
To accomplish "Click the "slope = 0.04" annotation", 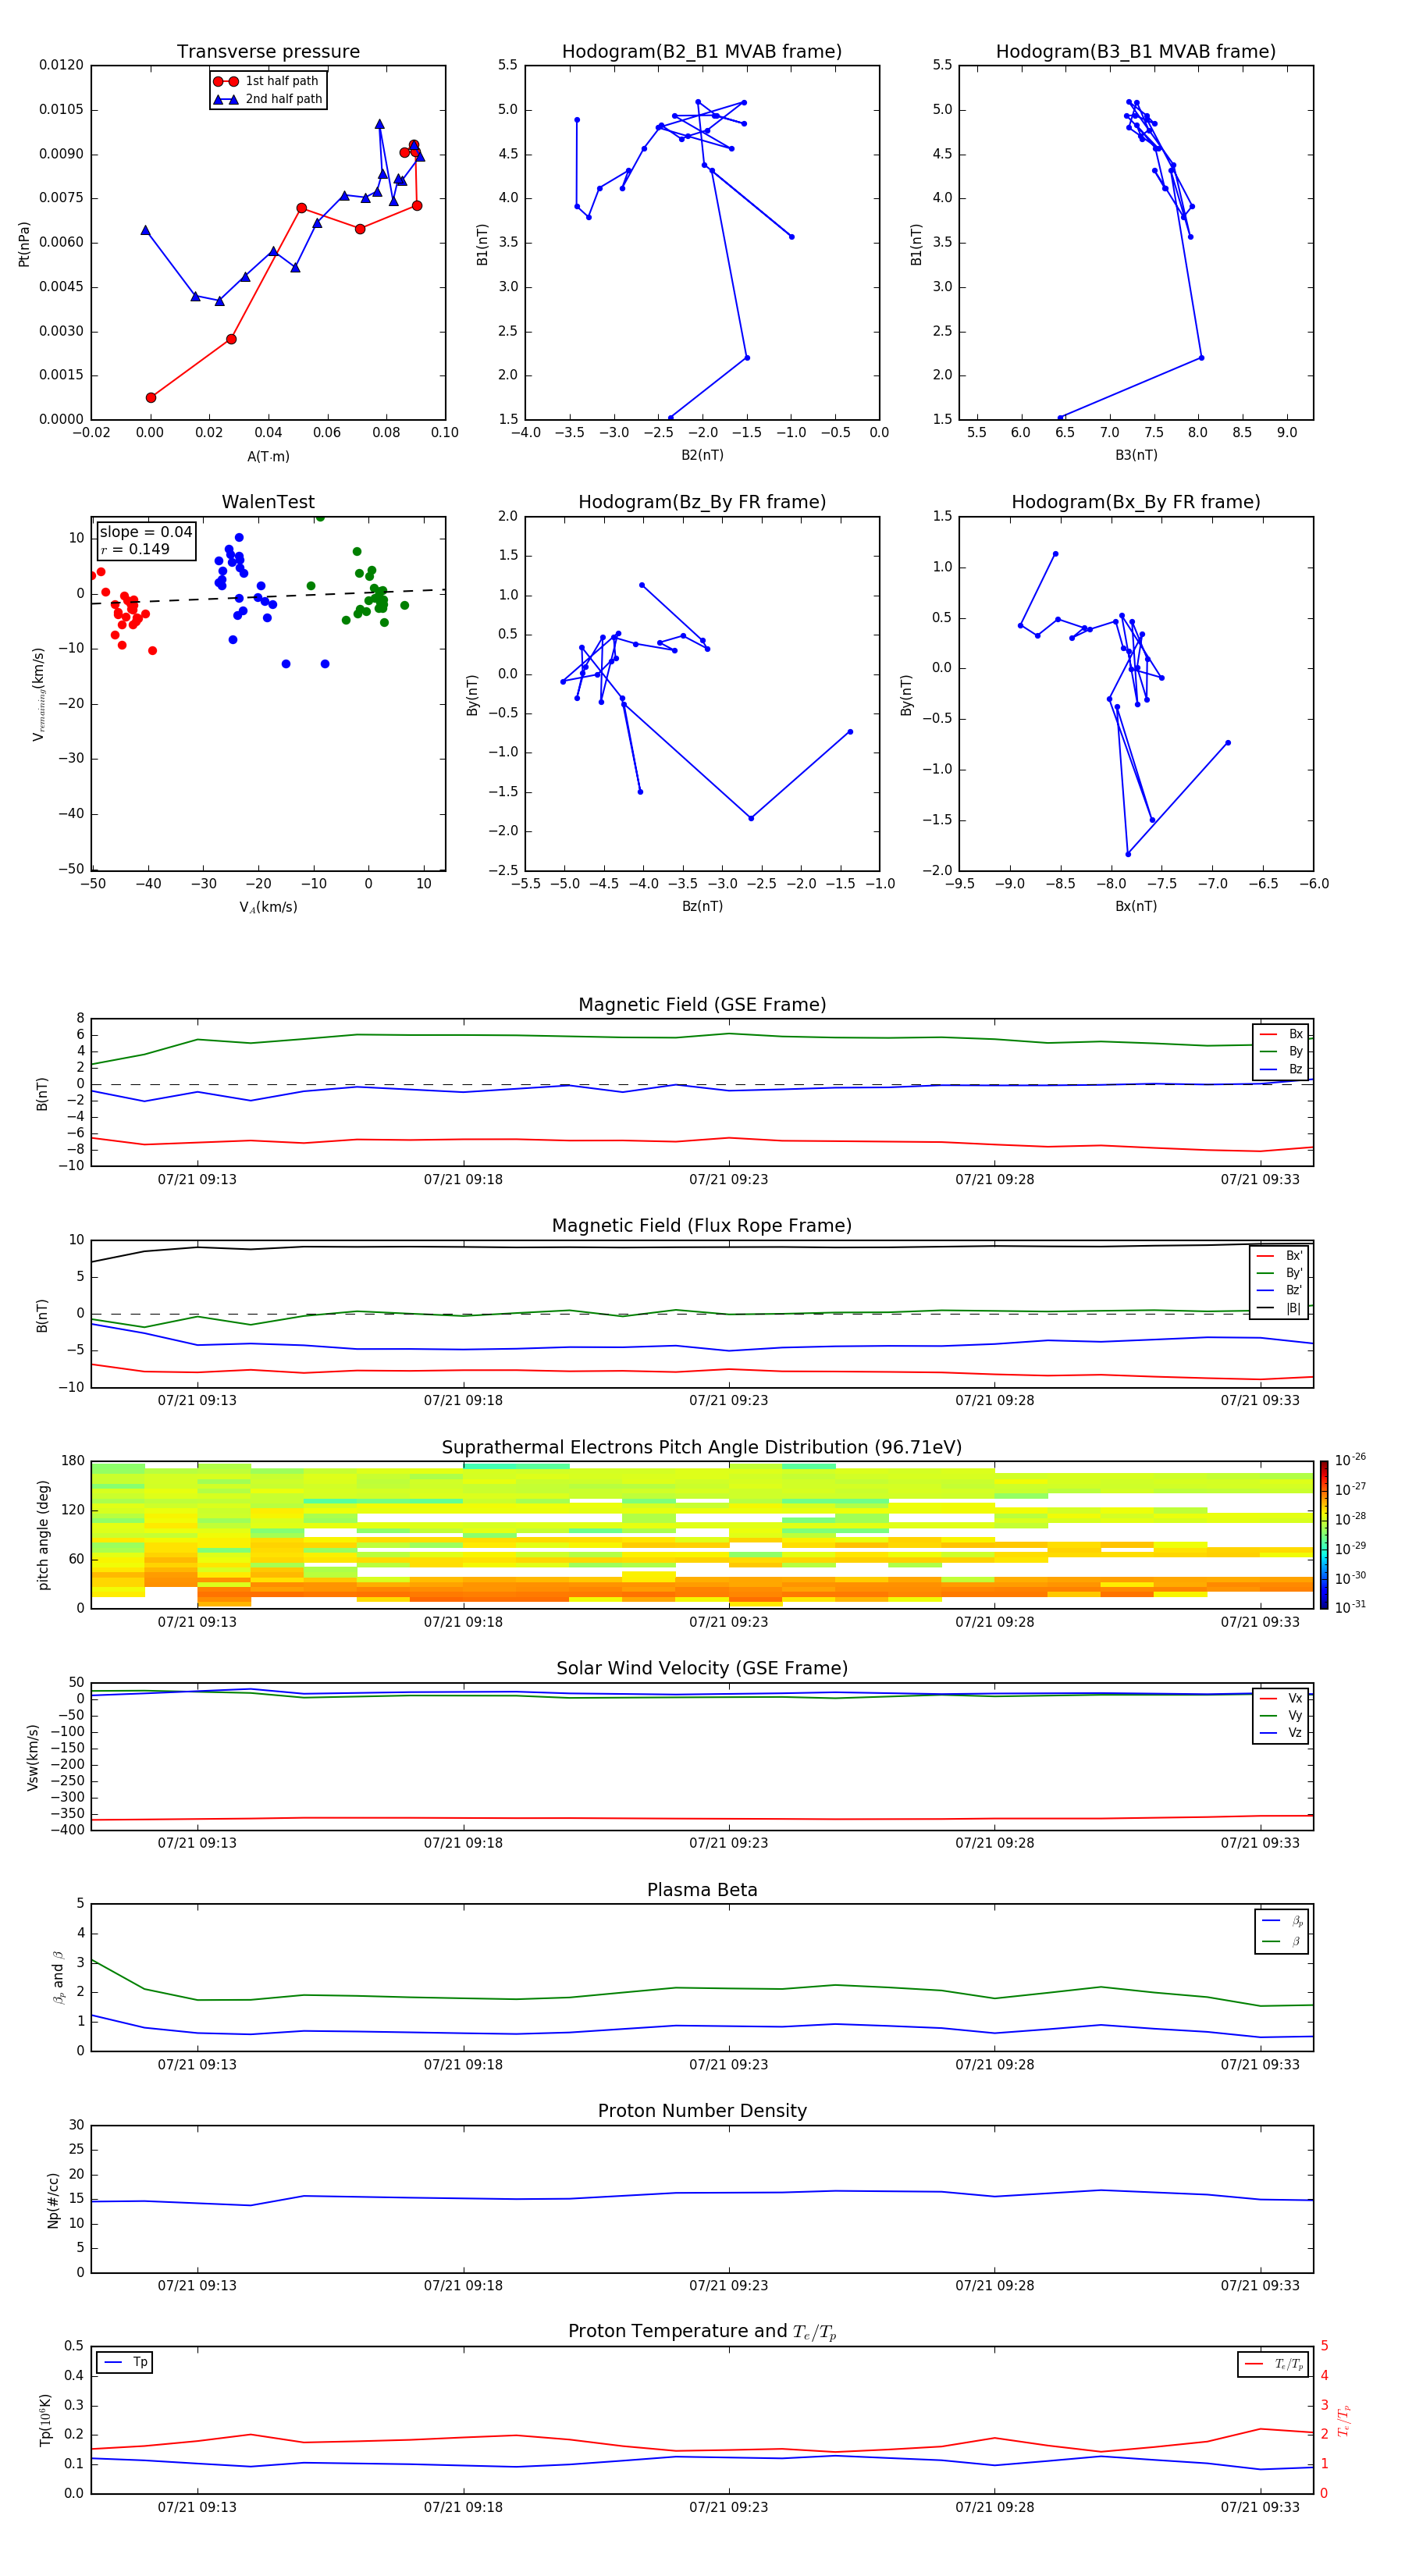I will pos(146,532).
